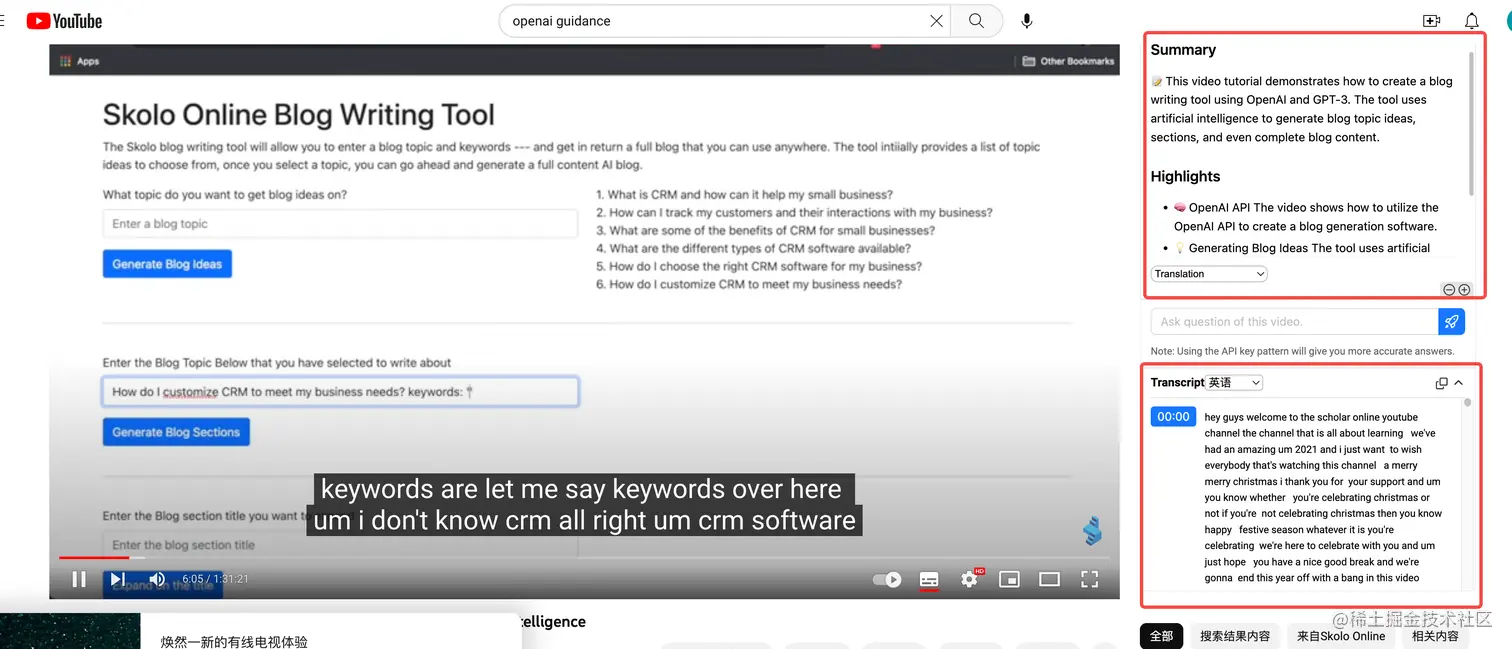Viewport: 1512px width, 649px height.
Task: Open the create video icon
Action: 1431,21
